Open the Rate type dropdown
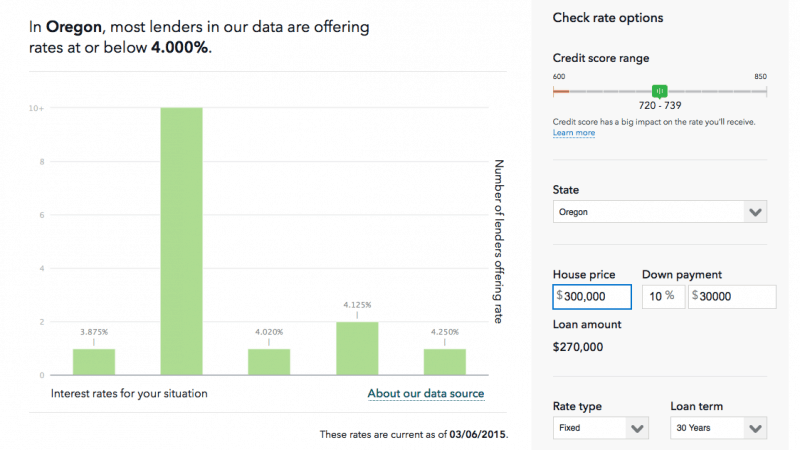 602,428
